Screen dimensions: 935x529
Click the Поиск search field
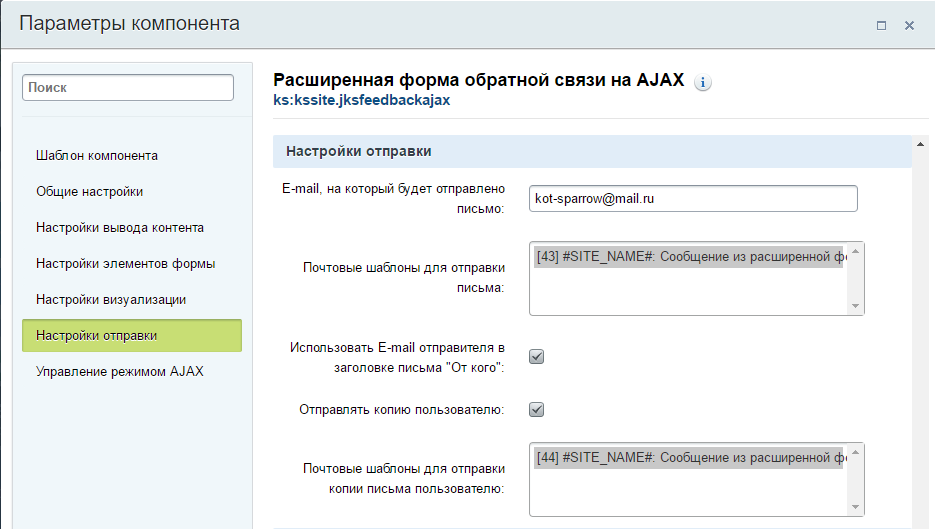pos(128,88)
